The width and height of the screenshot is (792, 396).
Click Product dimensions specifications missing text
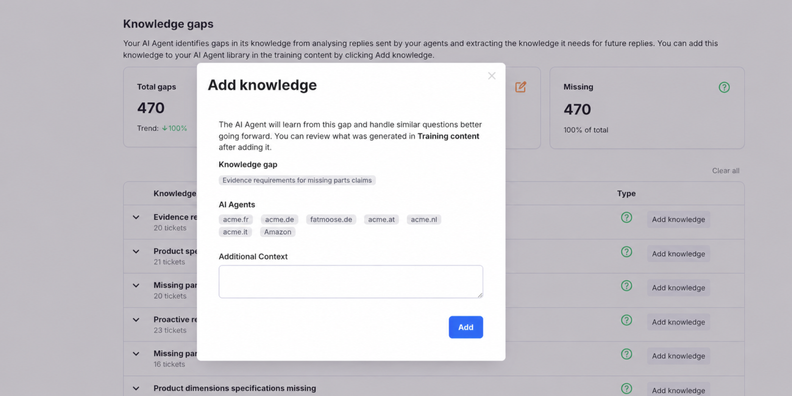click(x=235, y=388)
